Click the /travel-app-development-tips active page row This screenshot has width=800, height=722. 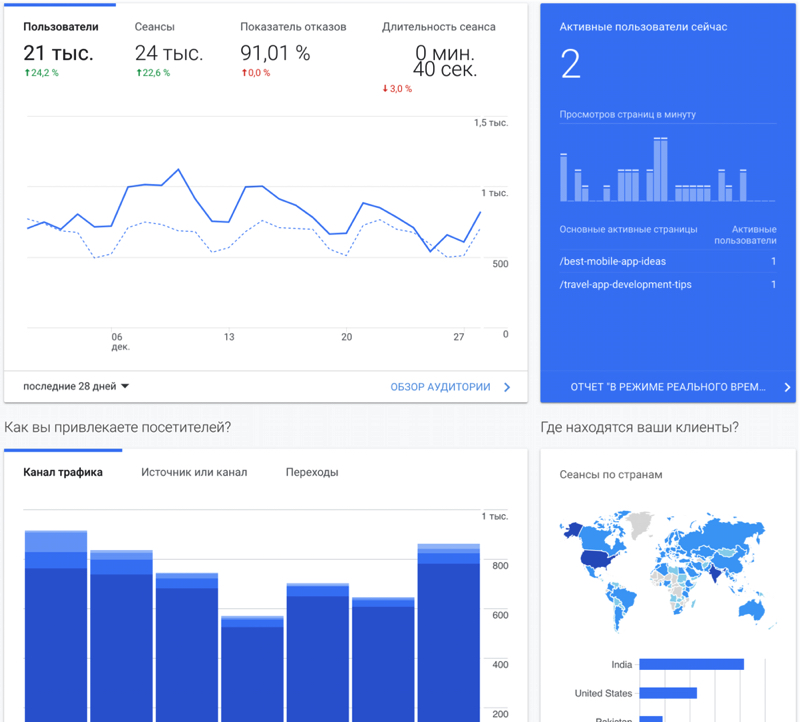tap(667, 285)
